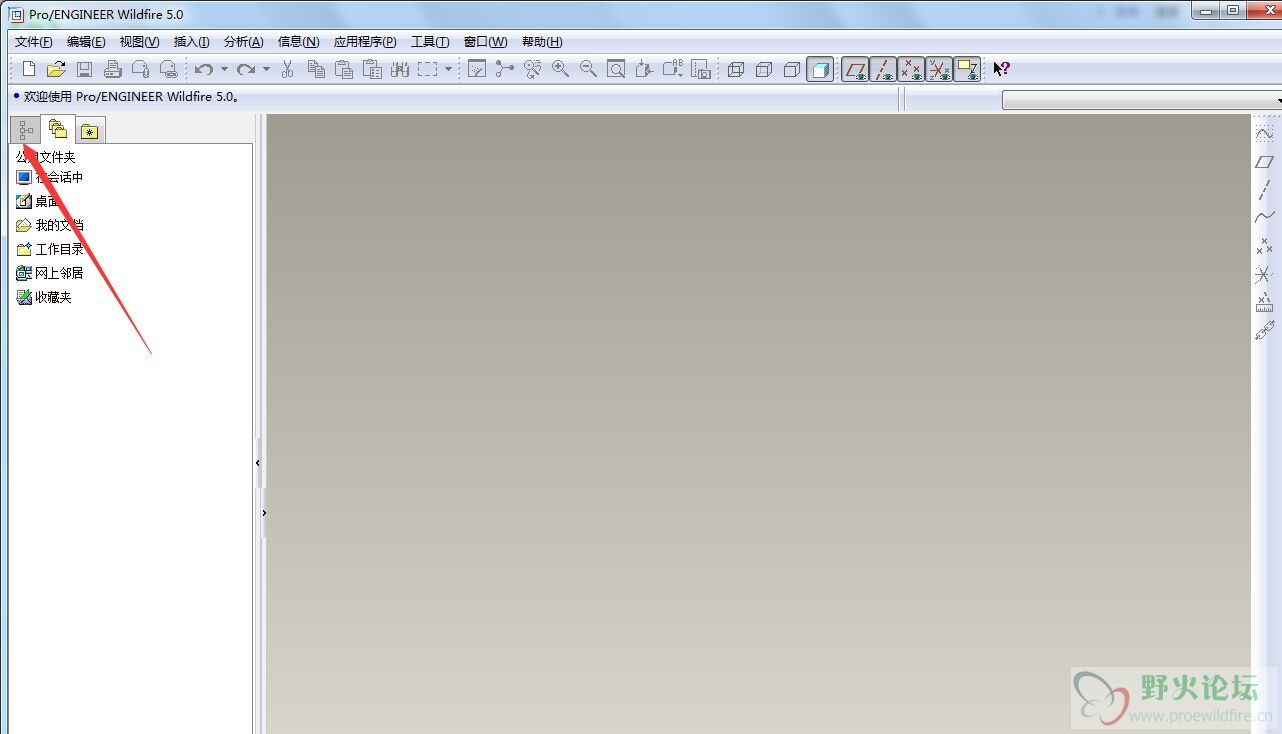The width and height of the screenshot is (1282, 734).
Task: Click the Redo arrow icon
Action: 246,69
